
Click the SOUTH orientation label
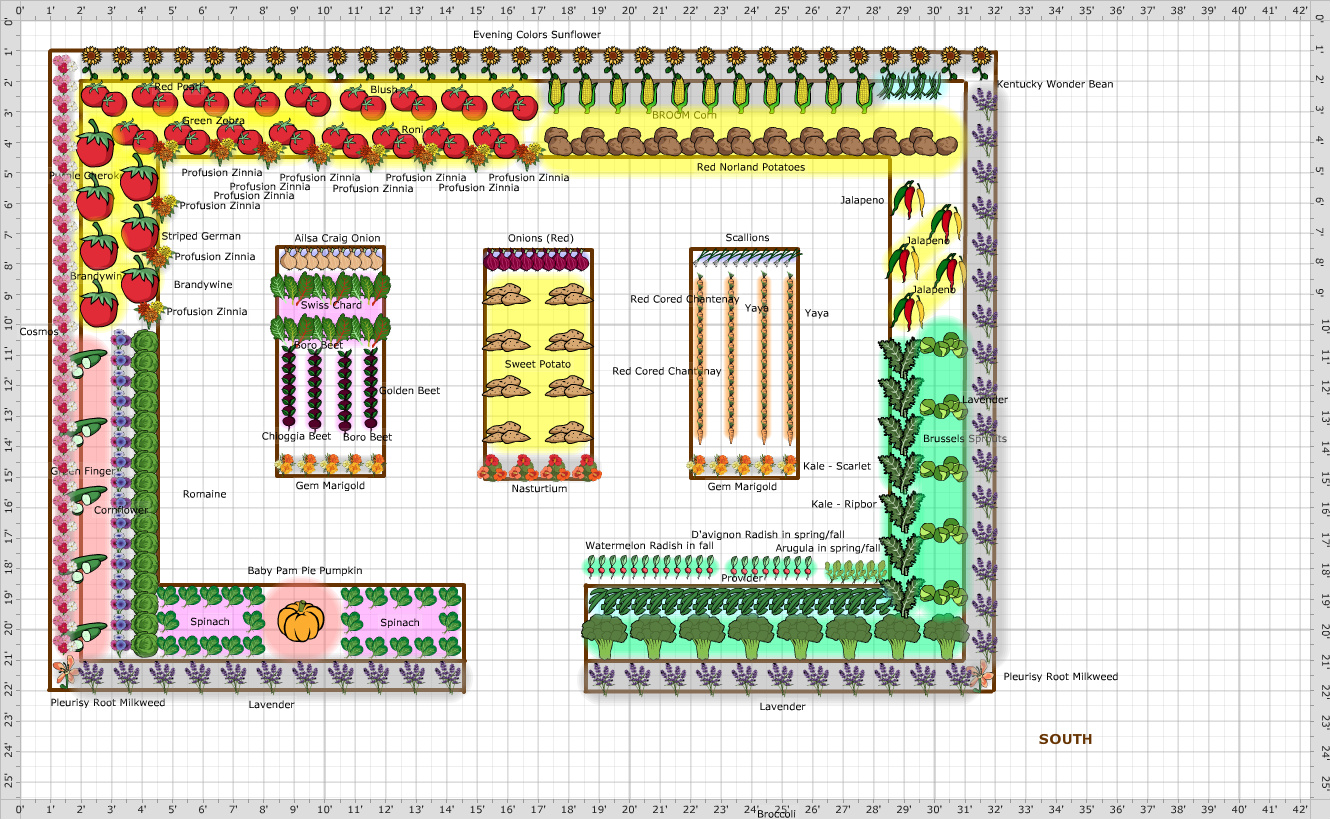(1064, 739)
